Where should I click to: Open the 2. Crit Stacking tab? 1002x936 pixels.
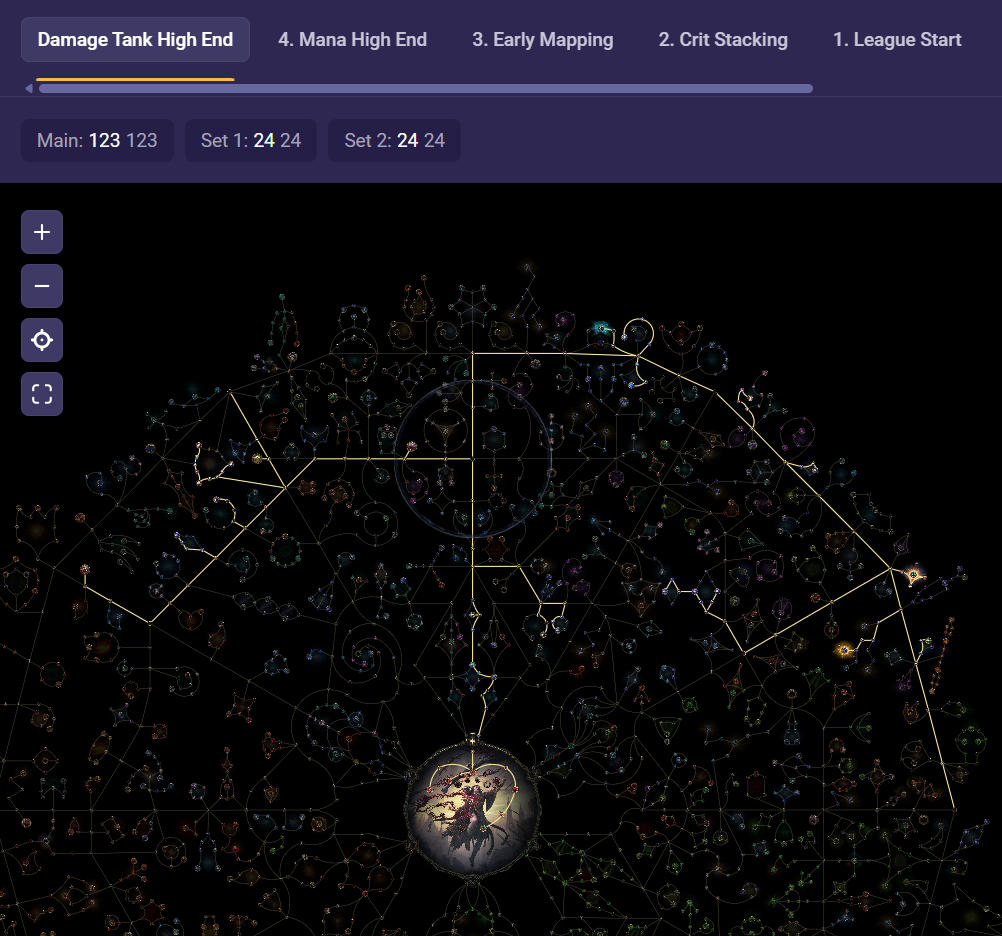(x=722, y=40)
